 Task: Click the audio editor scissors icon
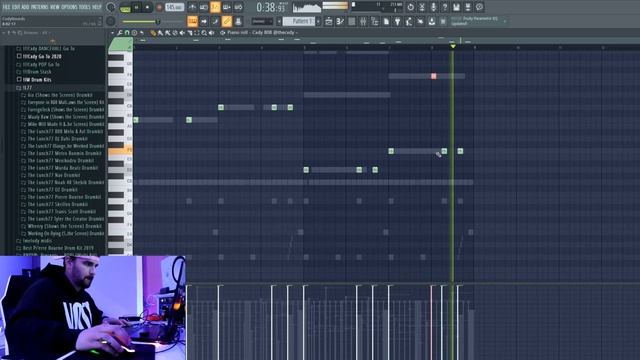(x=422, y=7)
